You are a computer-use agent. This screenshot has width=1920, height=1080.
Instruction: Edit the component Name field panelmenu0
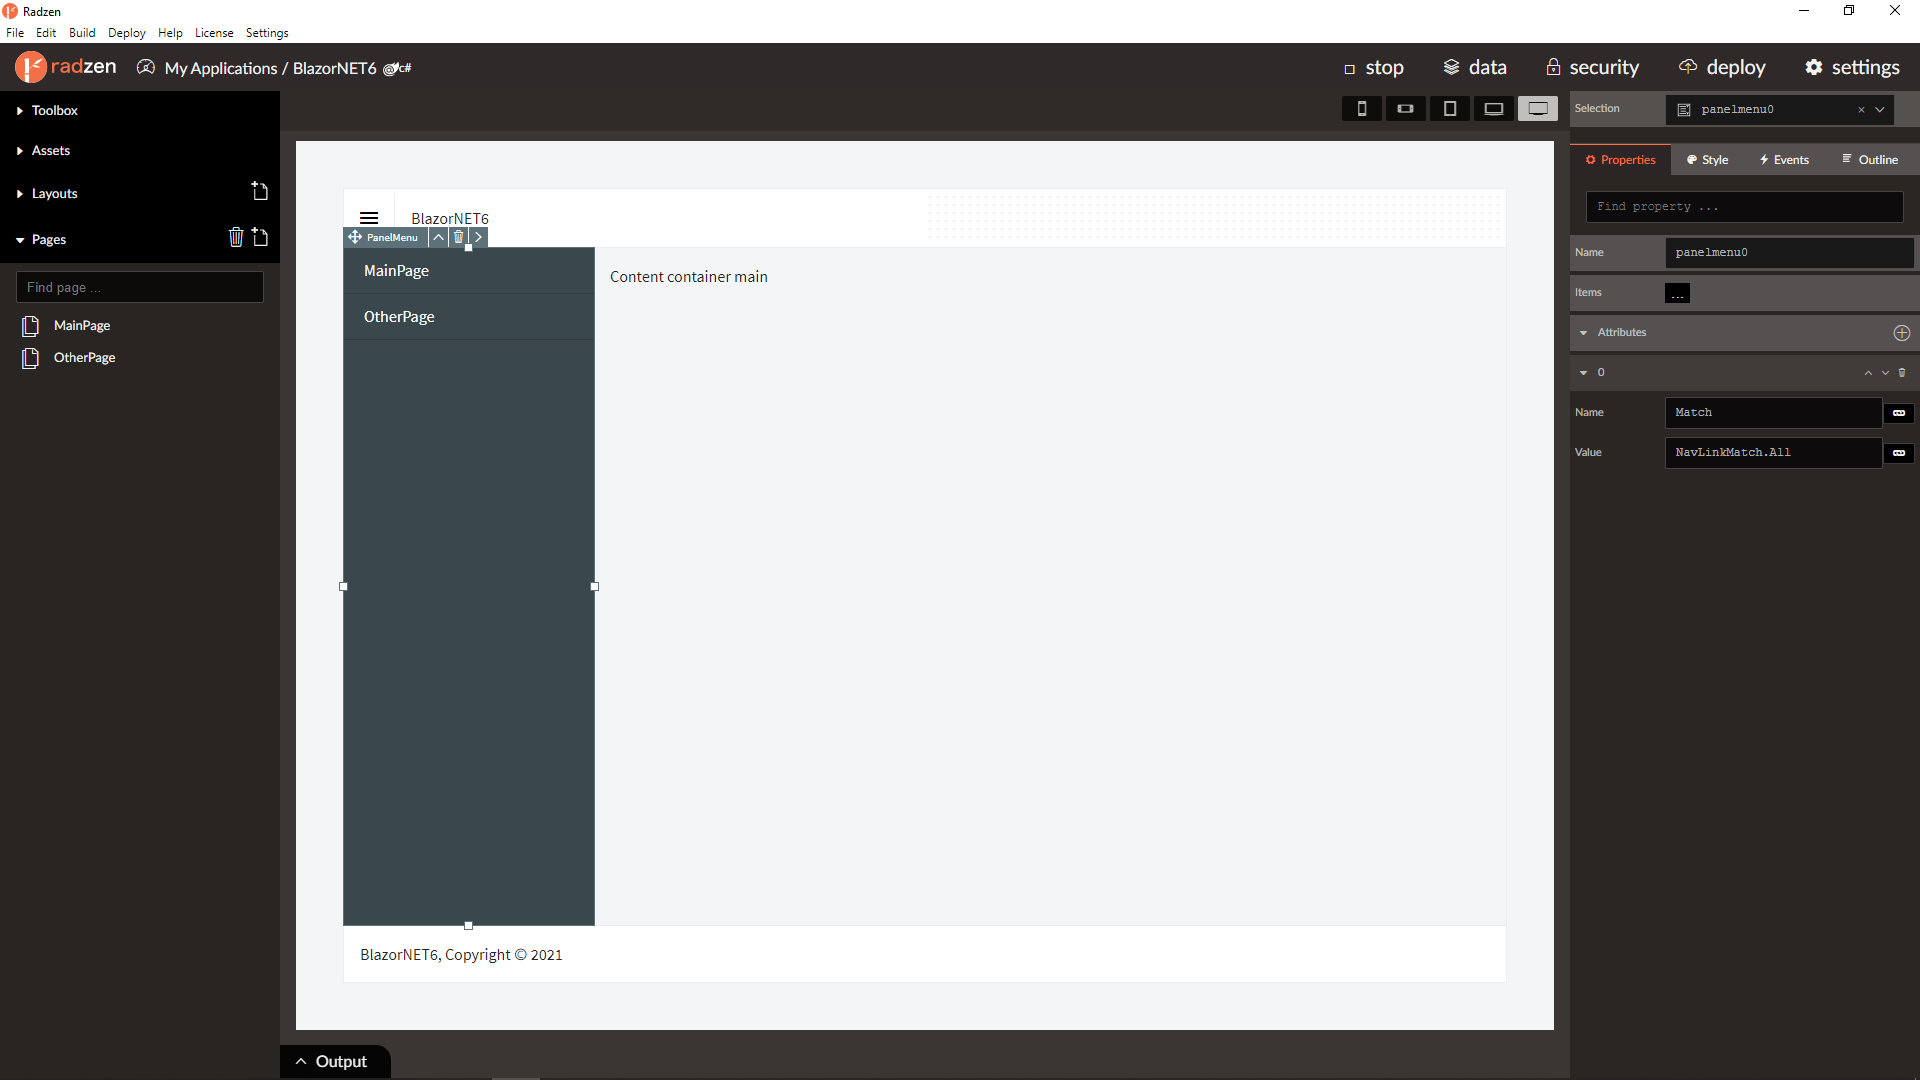1789,252
